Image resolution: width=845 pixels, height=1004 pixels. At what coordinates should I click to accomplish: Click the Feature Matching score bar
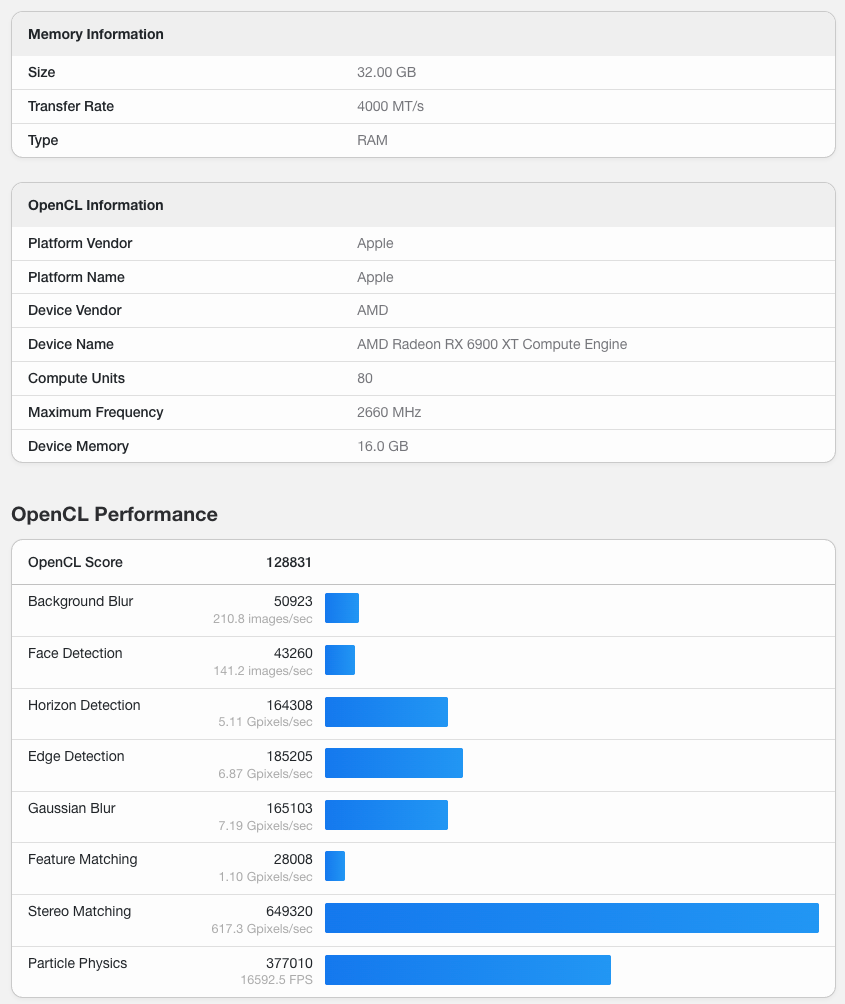tap(335, 866)
